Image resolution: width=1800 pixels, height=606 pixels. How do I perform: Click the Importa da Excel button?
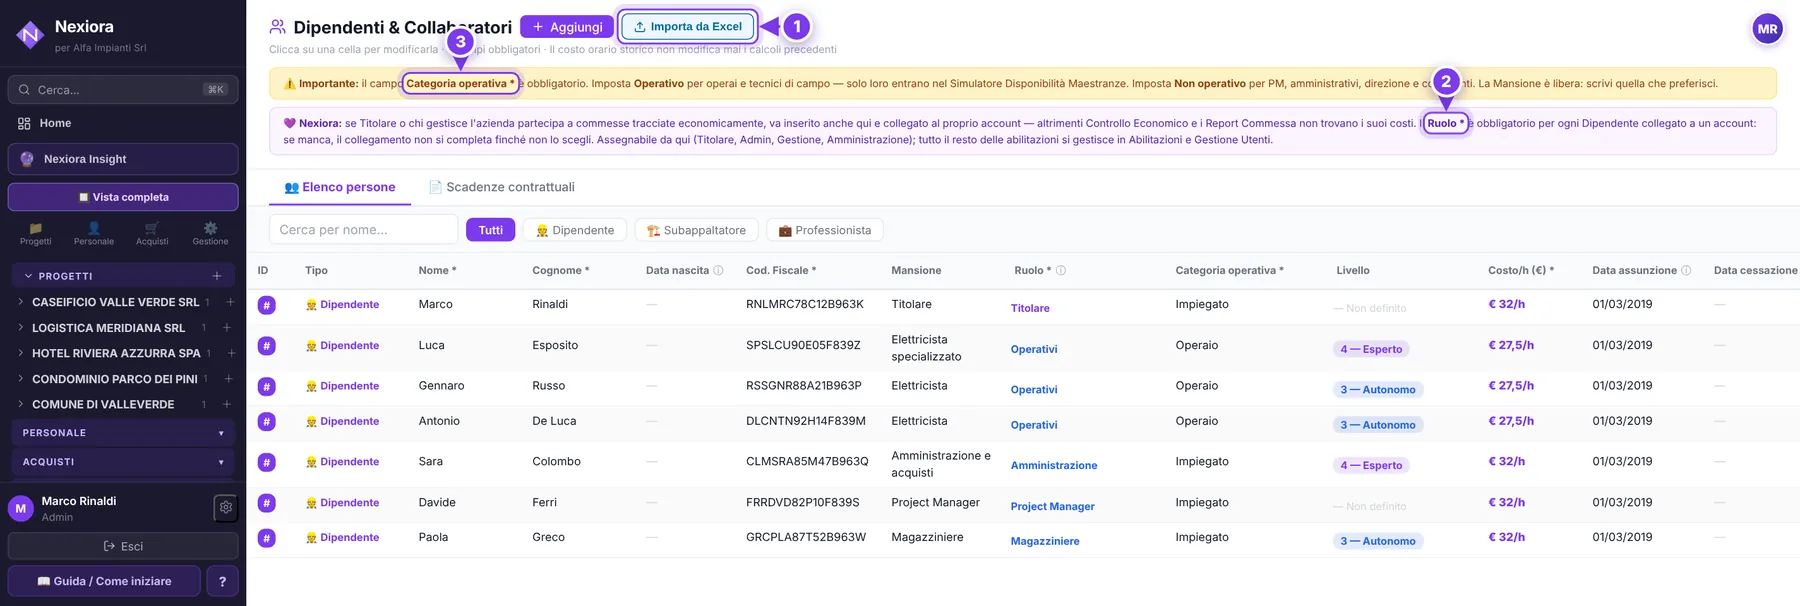pos(688,27)
